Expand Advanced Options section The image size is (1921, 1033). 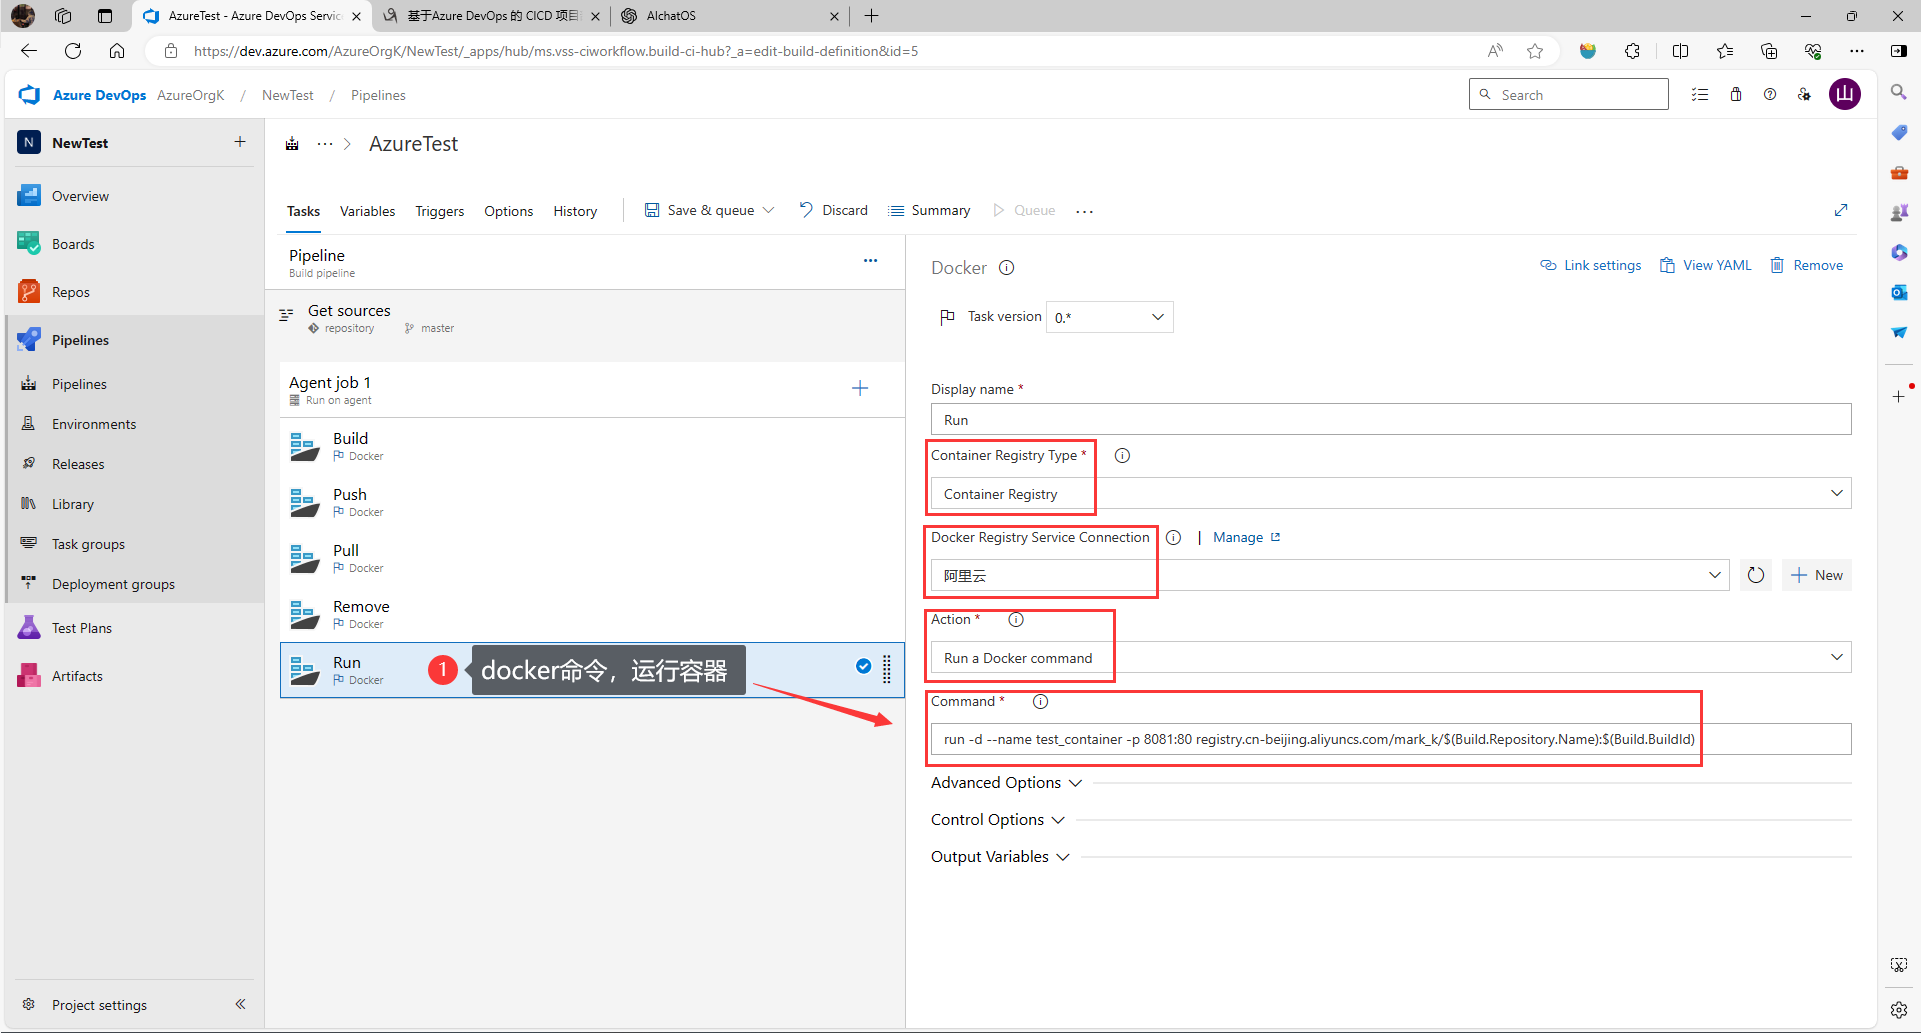(x=1006, y=783)
